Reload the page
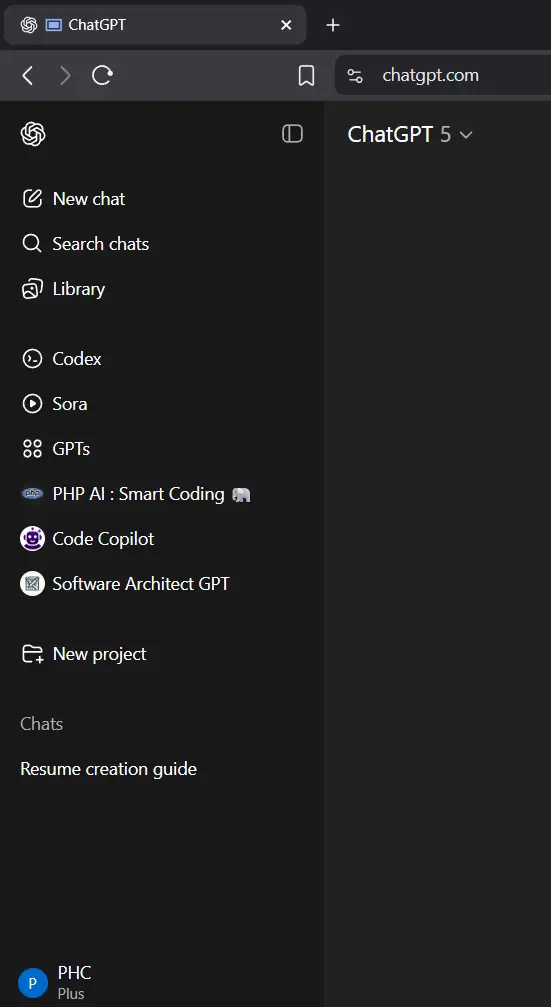 click(x=101, y=76)
